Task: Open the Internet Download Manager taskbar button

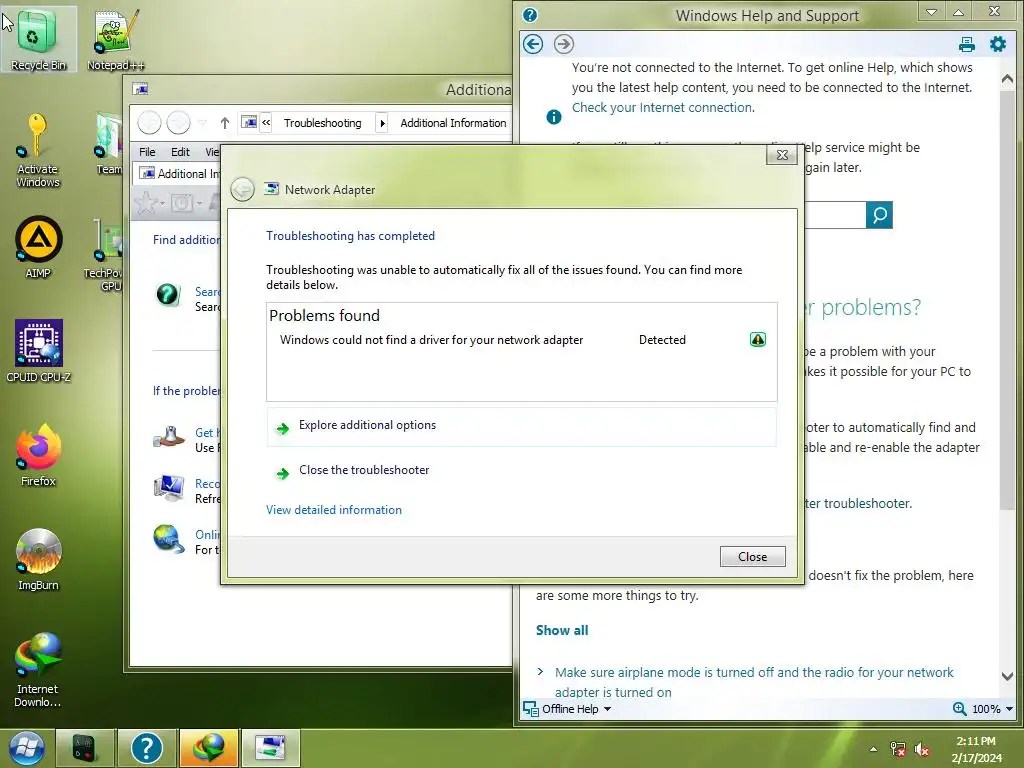Action: pos(208,748)
